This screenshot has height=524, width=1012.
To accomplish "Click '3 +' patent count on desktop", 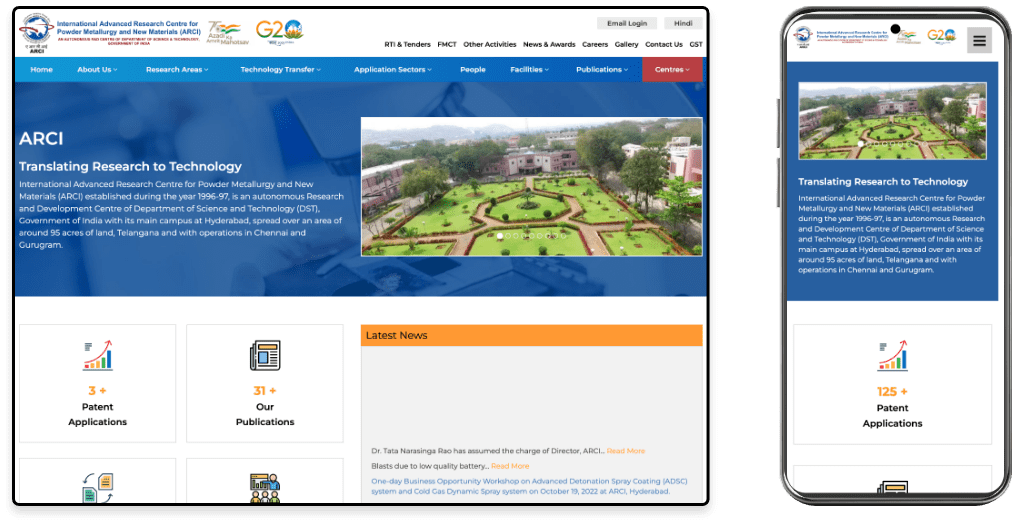I will [x=97, y=390].
